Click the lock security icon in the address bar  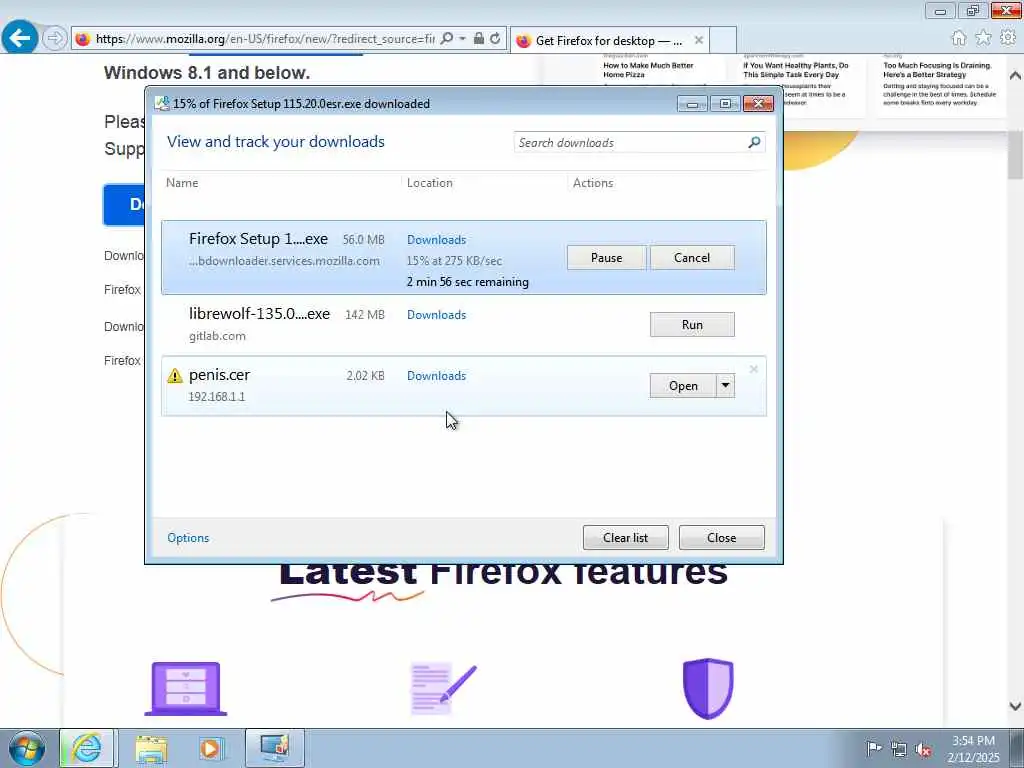point(479,39)
